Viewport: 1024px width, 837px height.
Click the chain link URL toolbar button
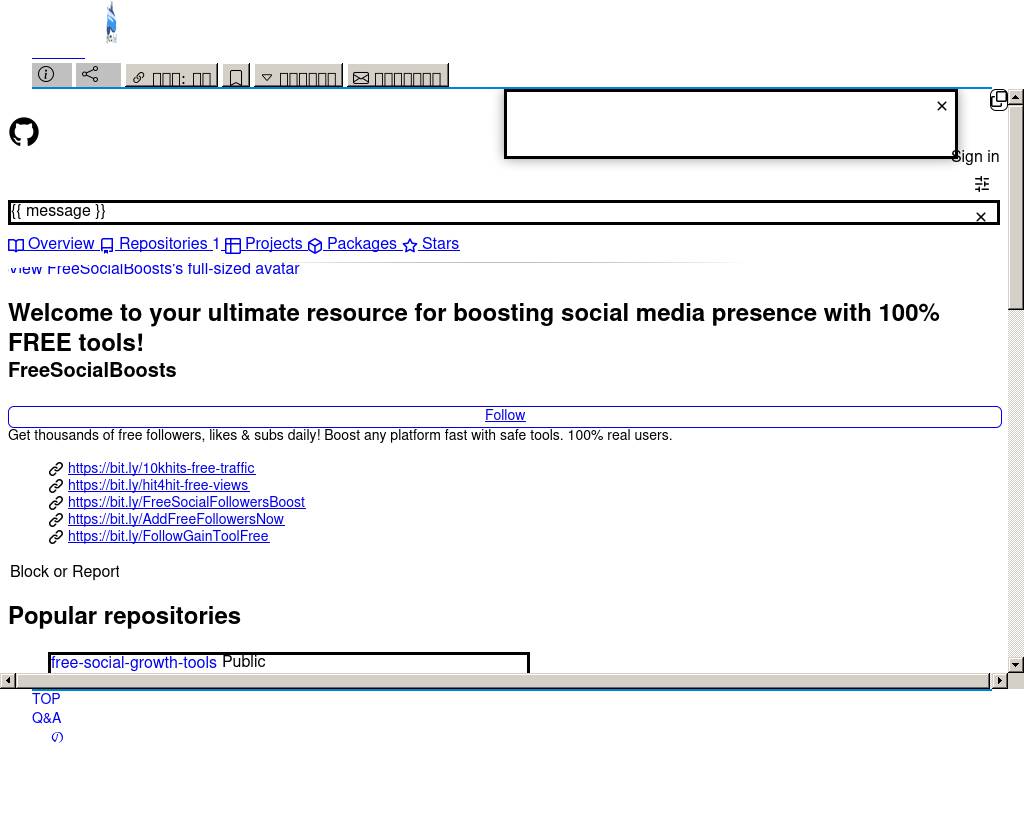click(171, 77)
